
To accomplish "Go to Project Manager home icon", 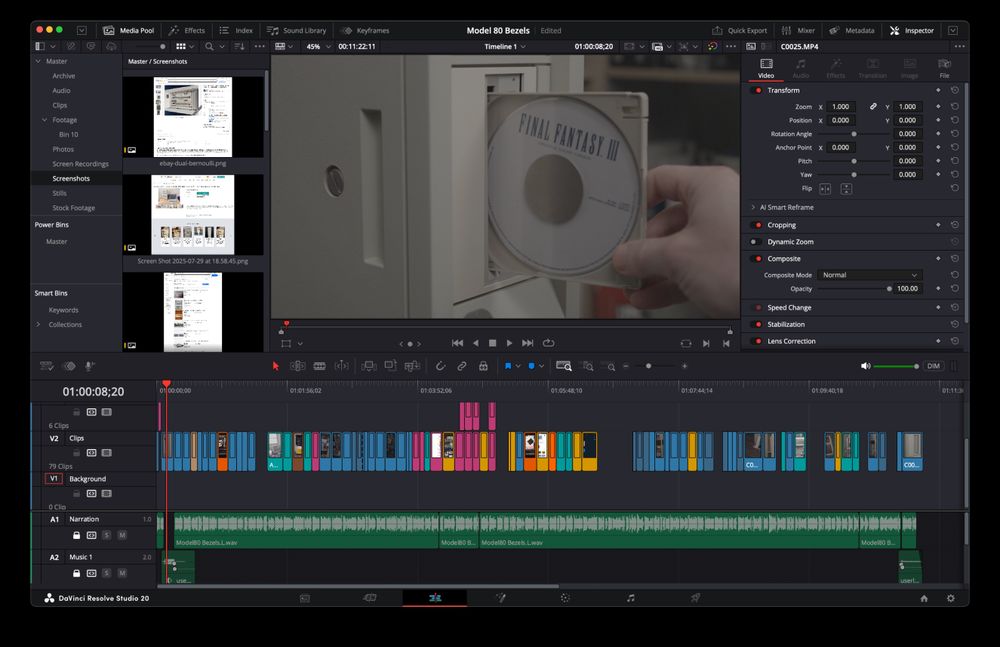I will 924,599.
